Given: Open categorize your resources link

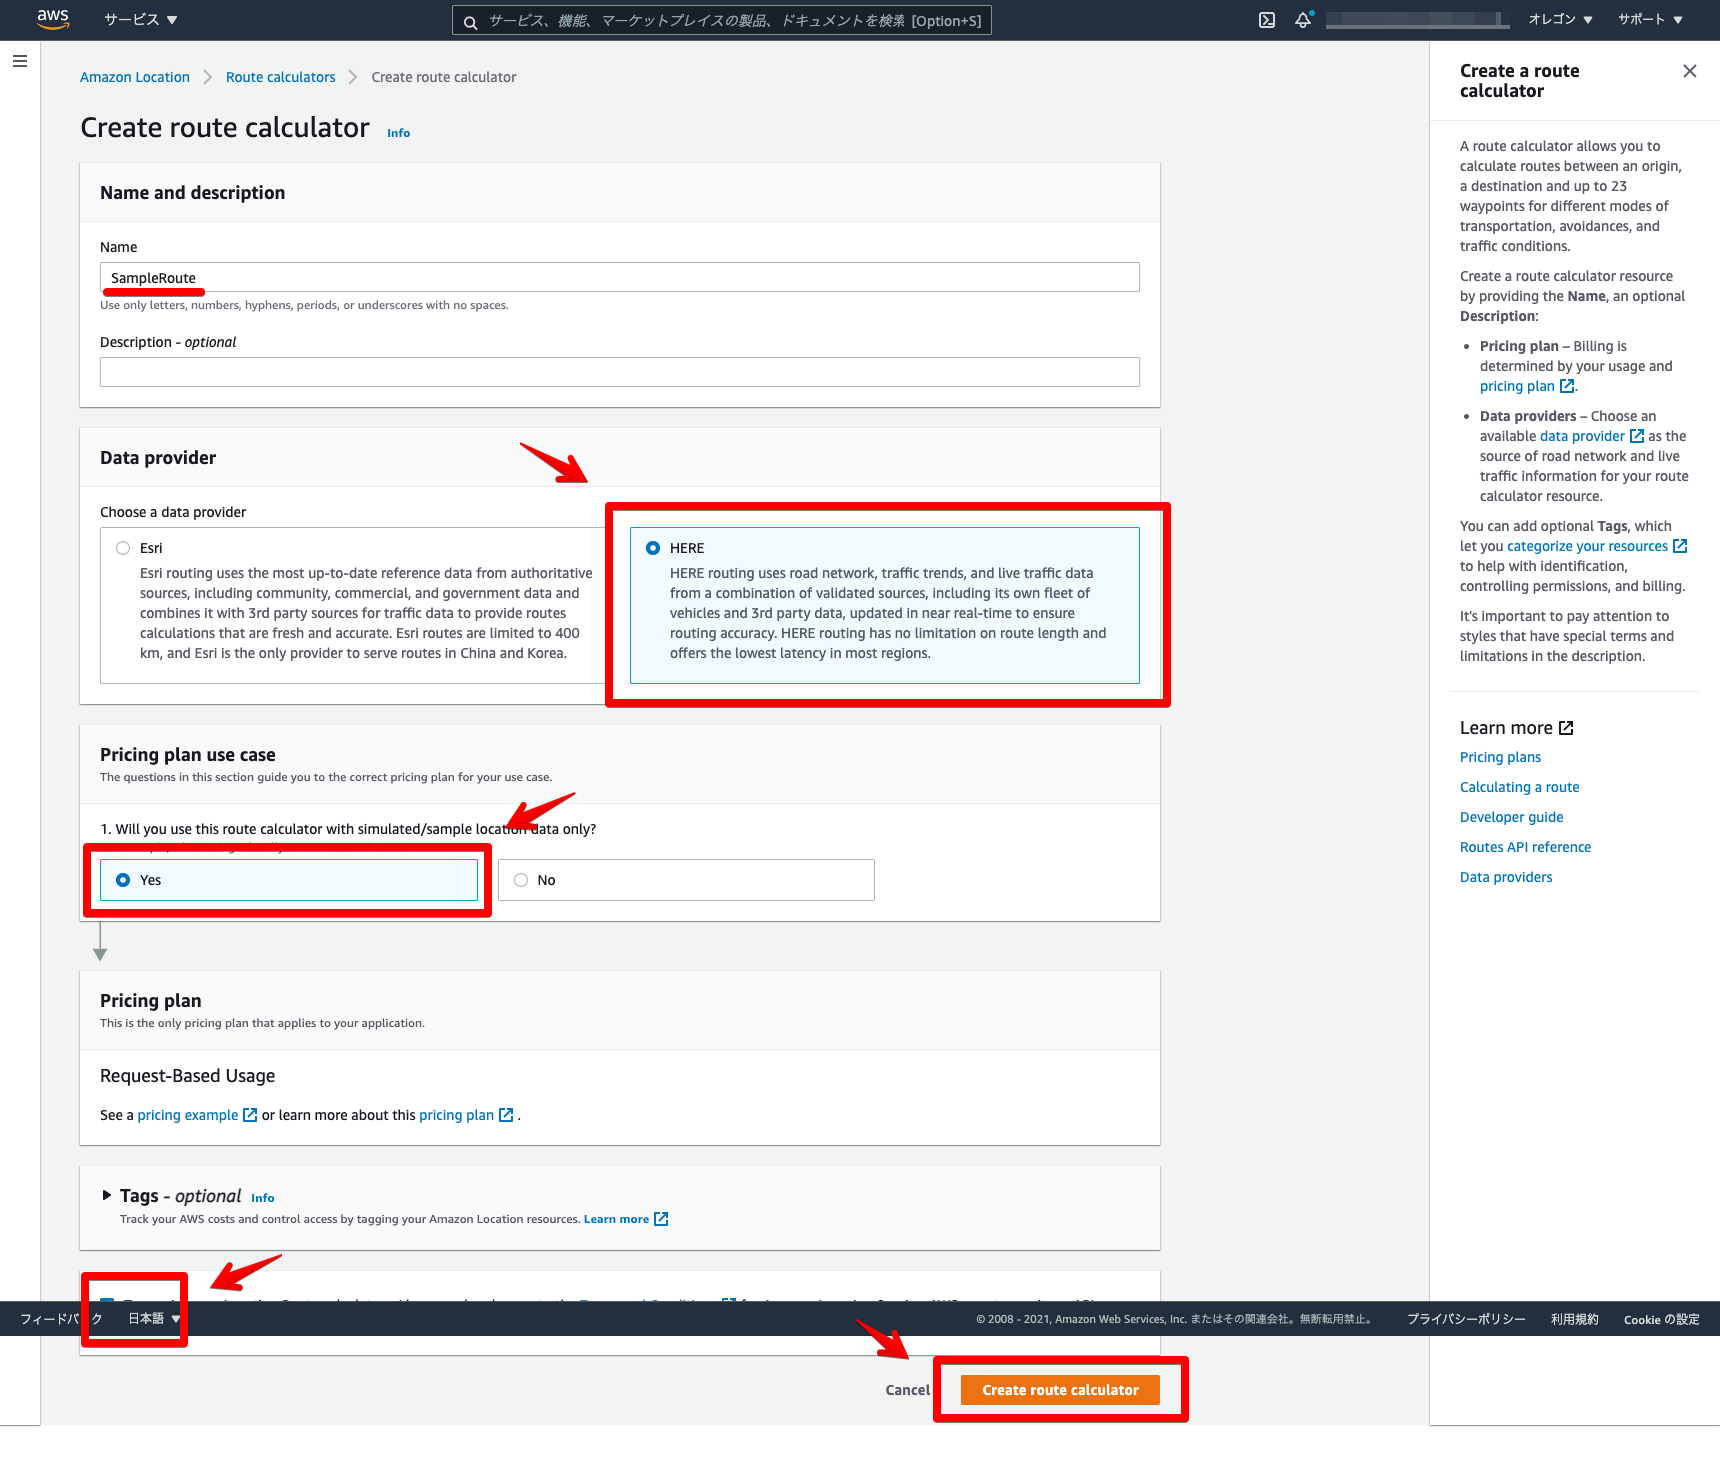Looking at the screenshot, I should point(1587,546).
